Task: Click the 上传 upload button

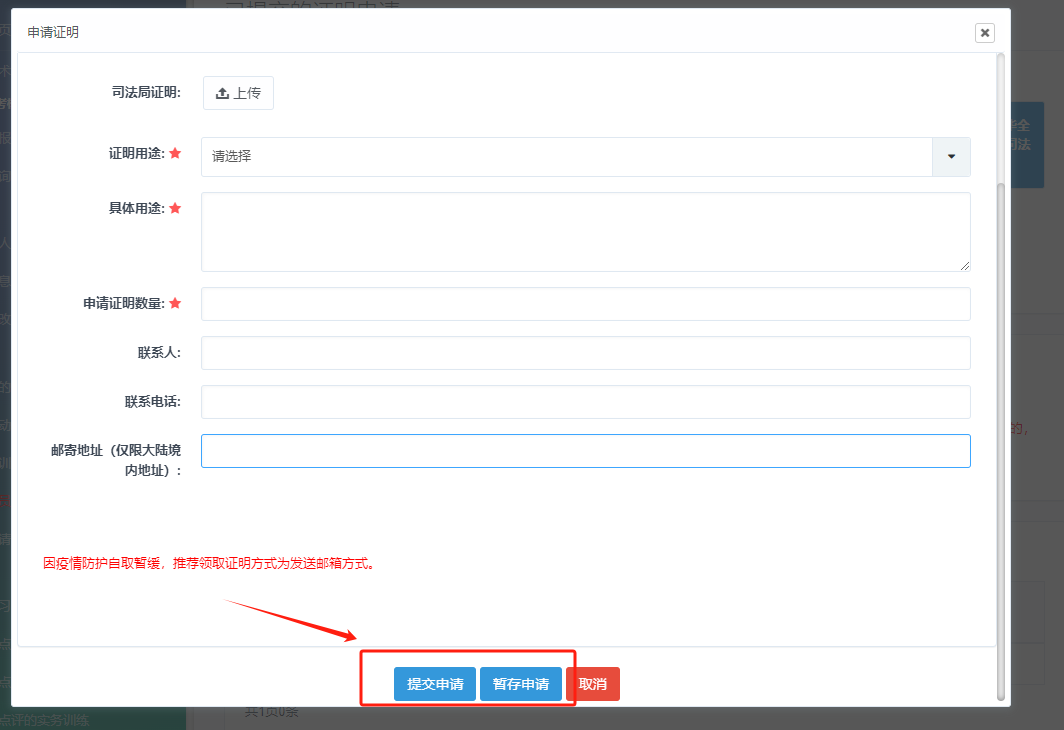Action: coord(238,93)
